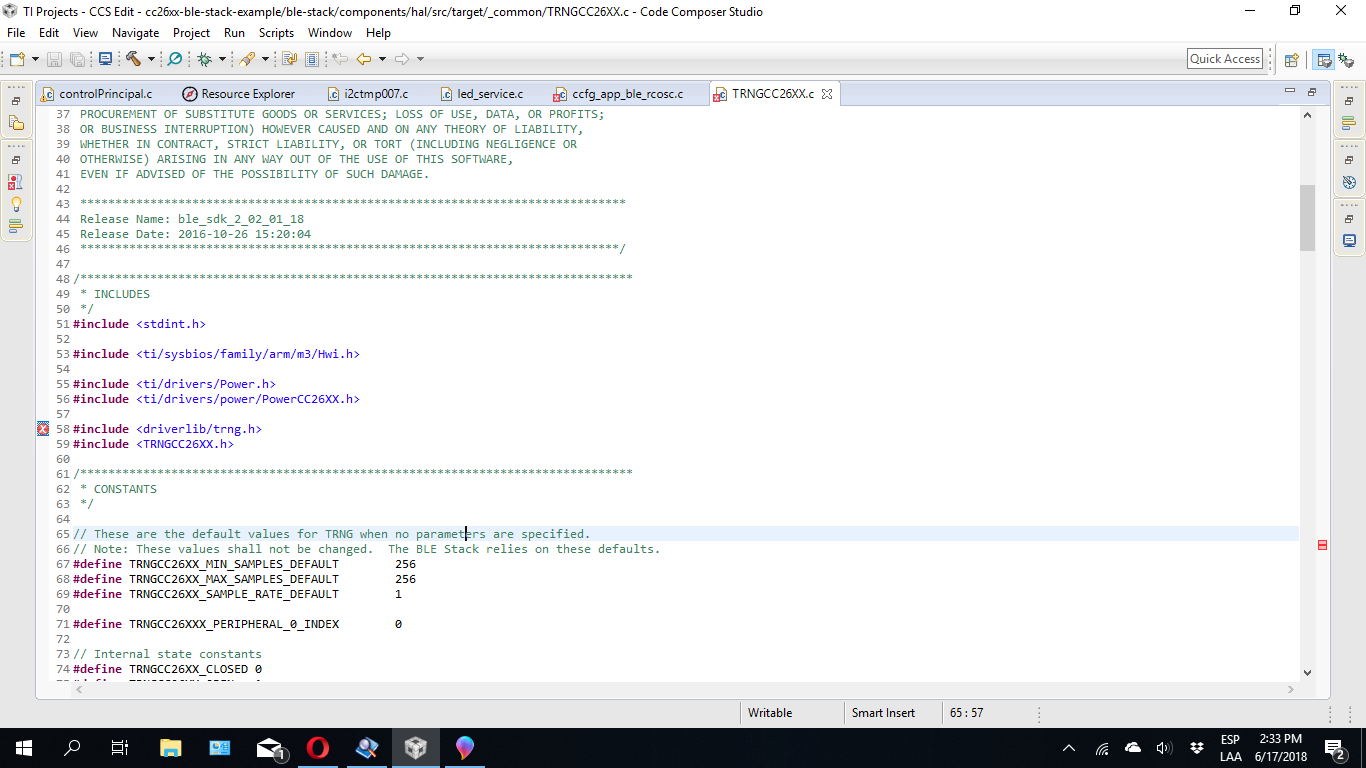The width and height of the screenshot is (1366, 768).
Task: Click the horizontal scrollbar right arrow
Action: coord(1290,689)
